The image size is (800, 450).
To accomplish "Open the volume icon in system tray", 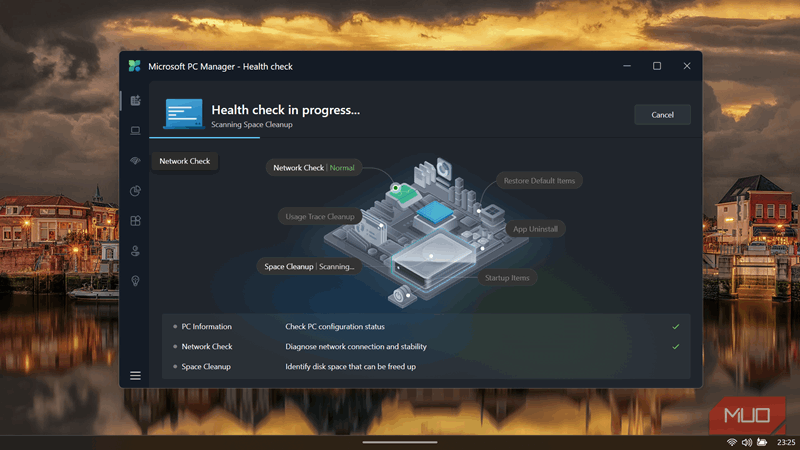I will 747,442.
